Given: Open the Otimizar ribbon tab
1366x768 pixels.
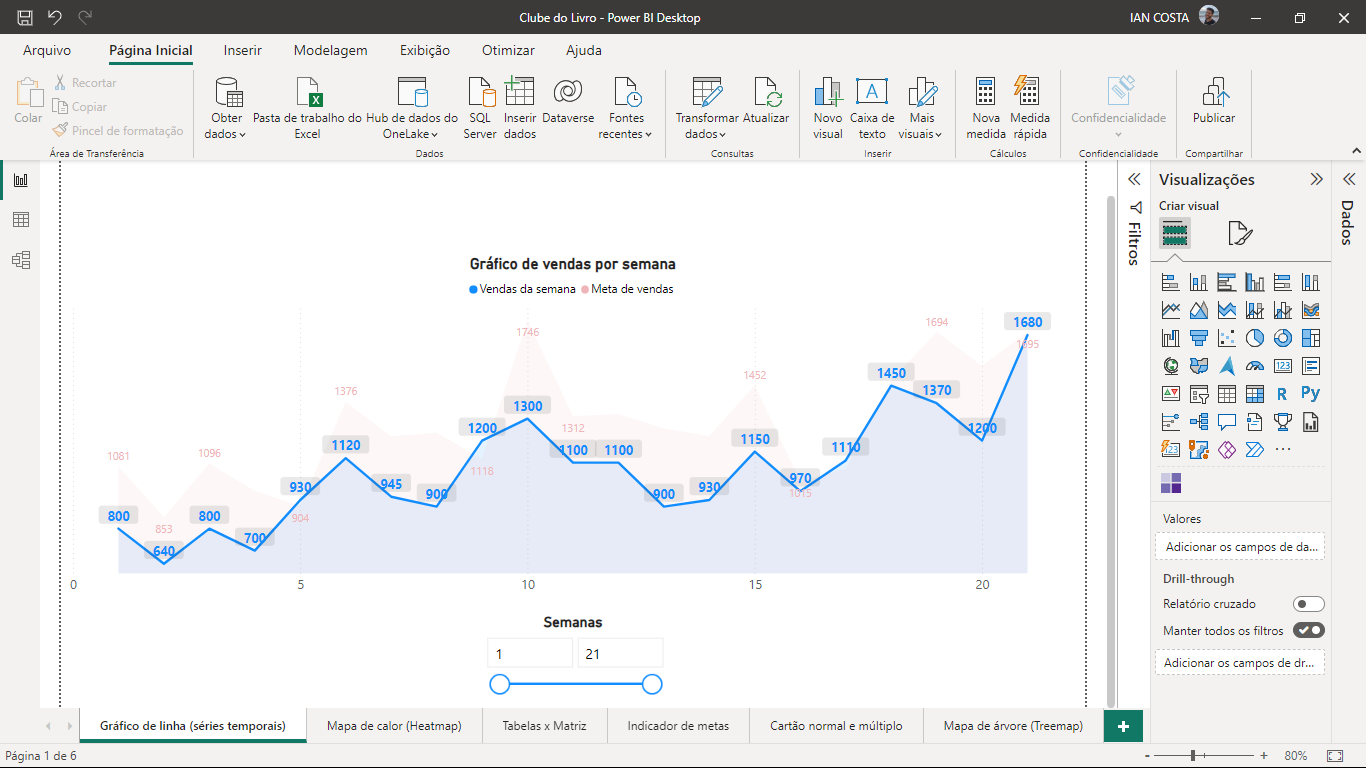Looking at the screenshot, I should 508,50.
